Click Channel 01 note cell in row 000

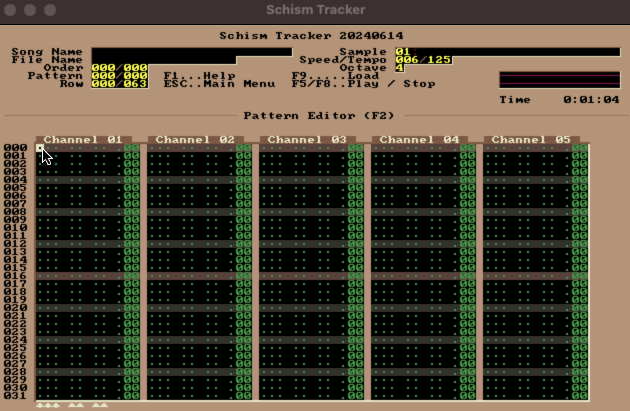click(x=48, y=148)
